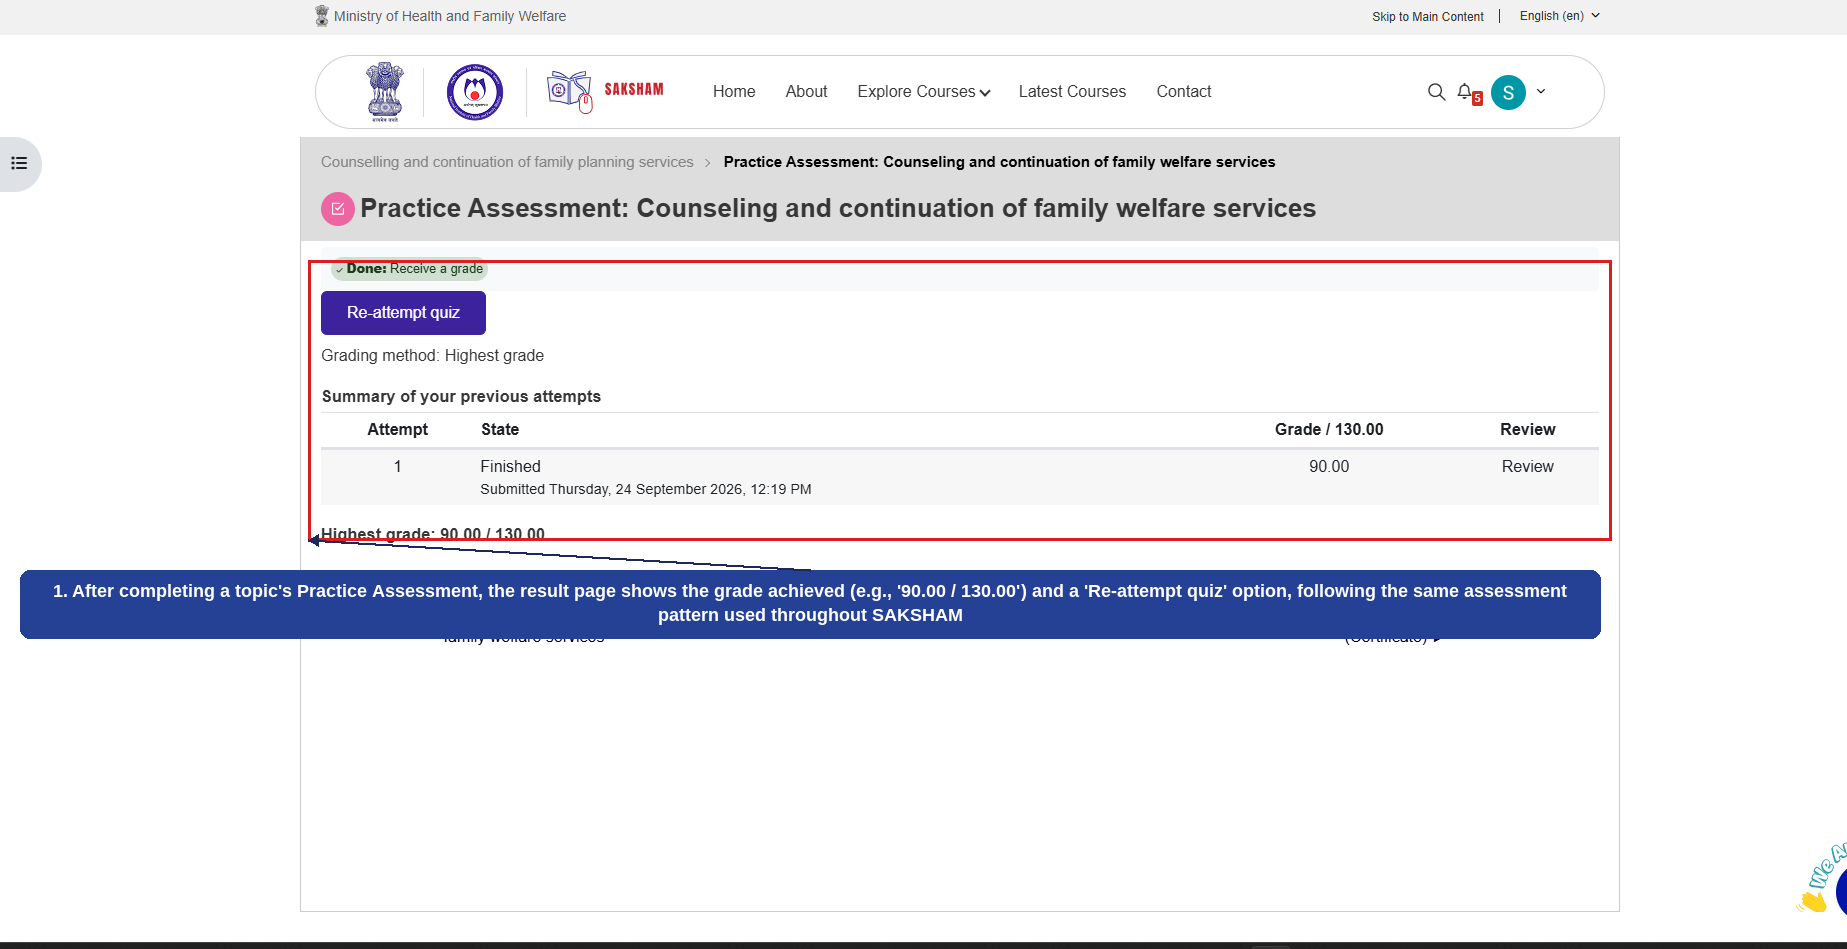This screenshot has height=949, width=1847.
Task: Click Summary of your previous attempts heading
Action: tap(461, 397)
